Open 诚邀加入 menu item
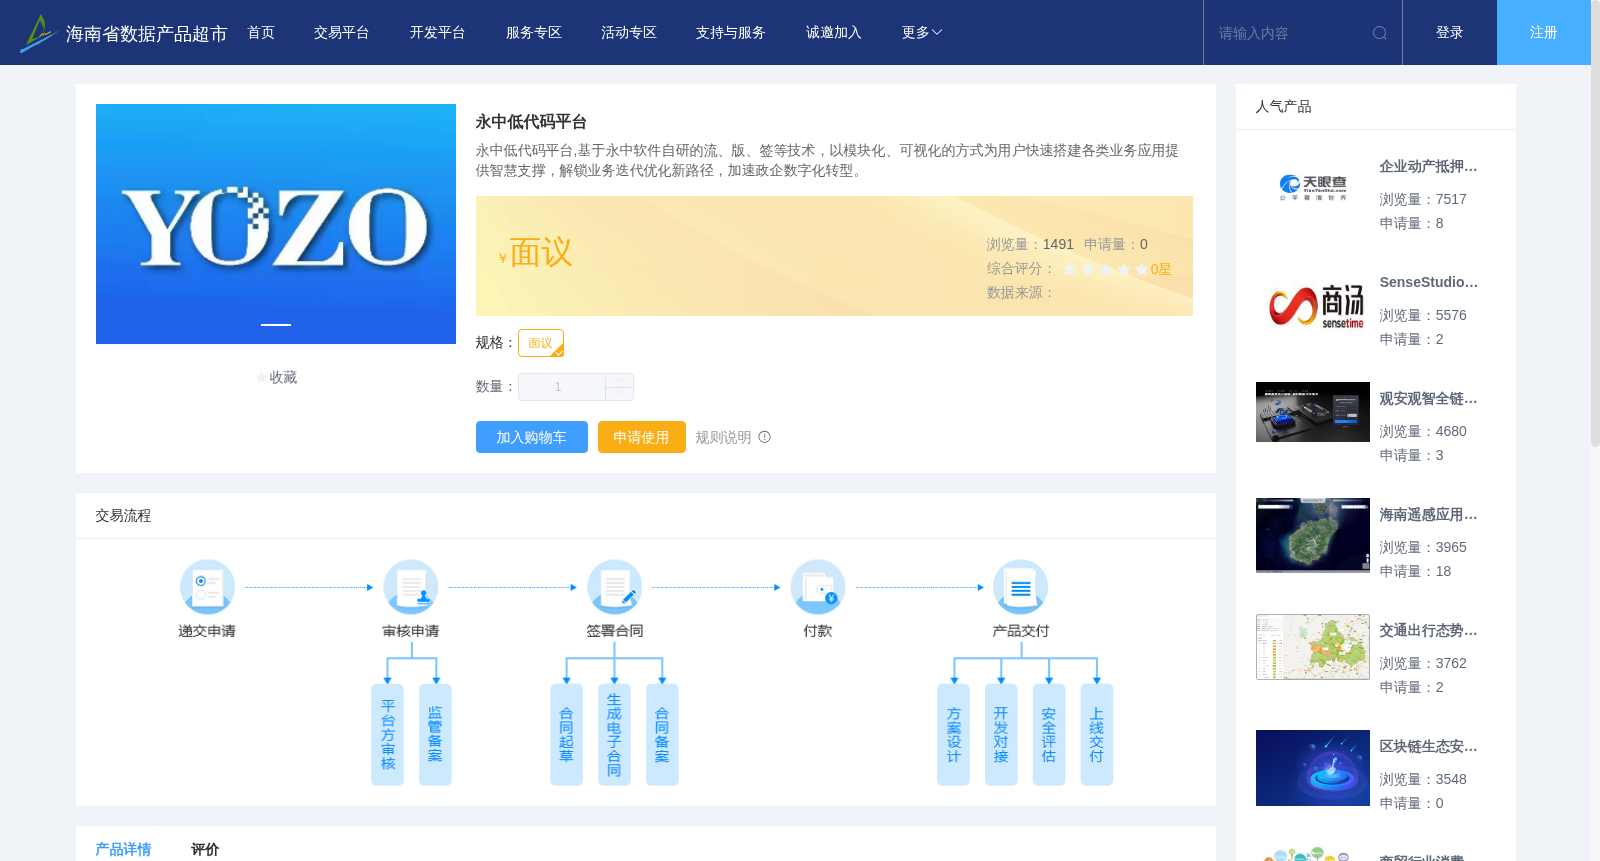1600x861 pixels. (834, 33)
